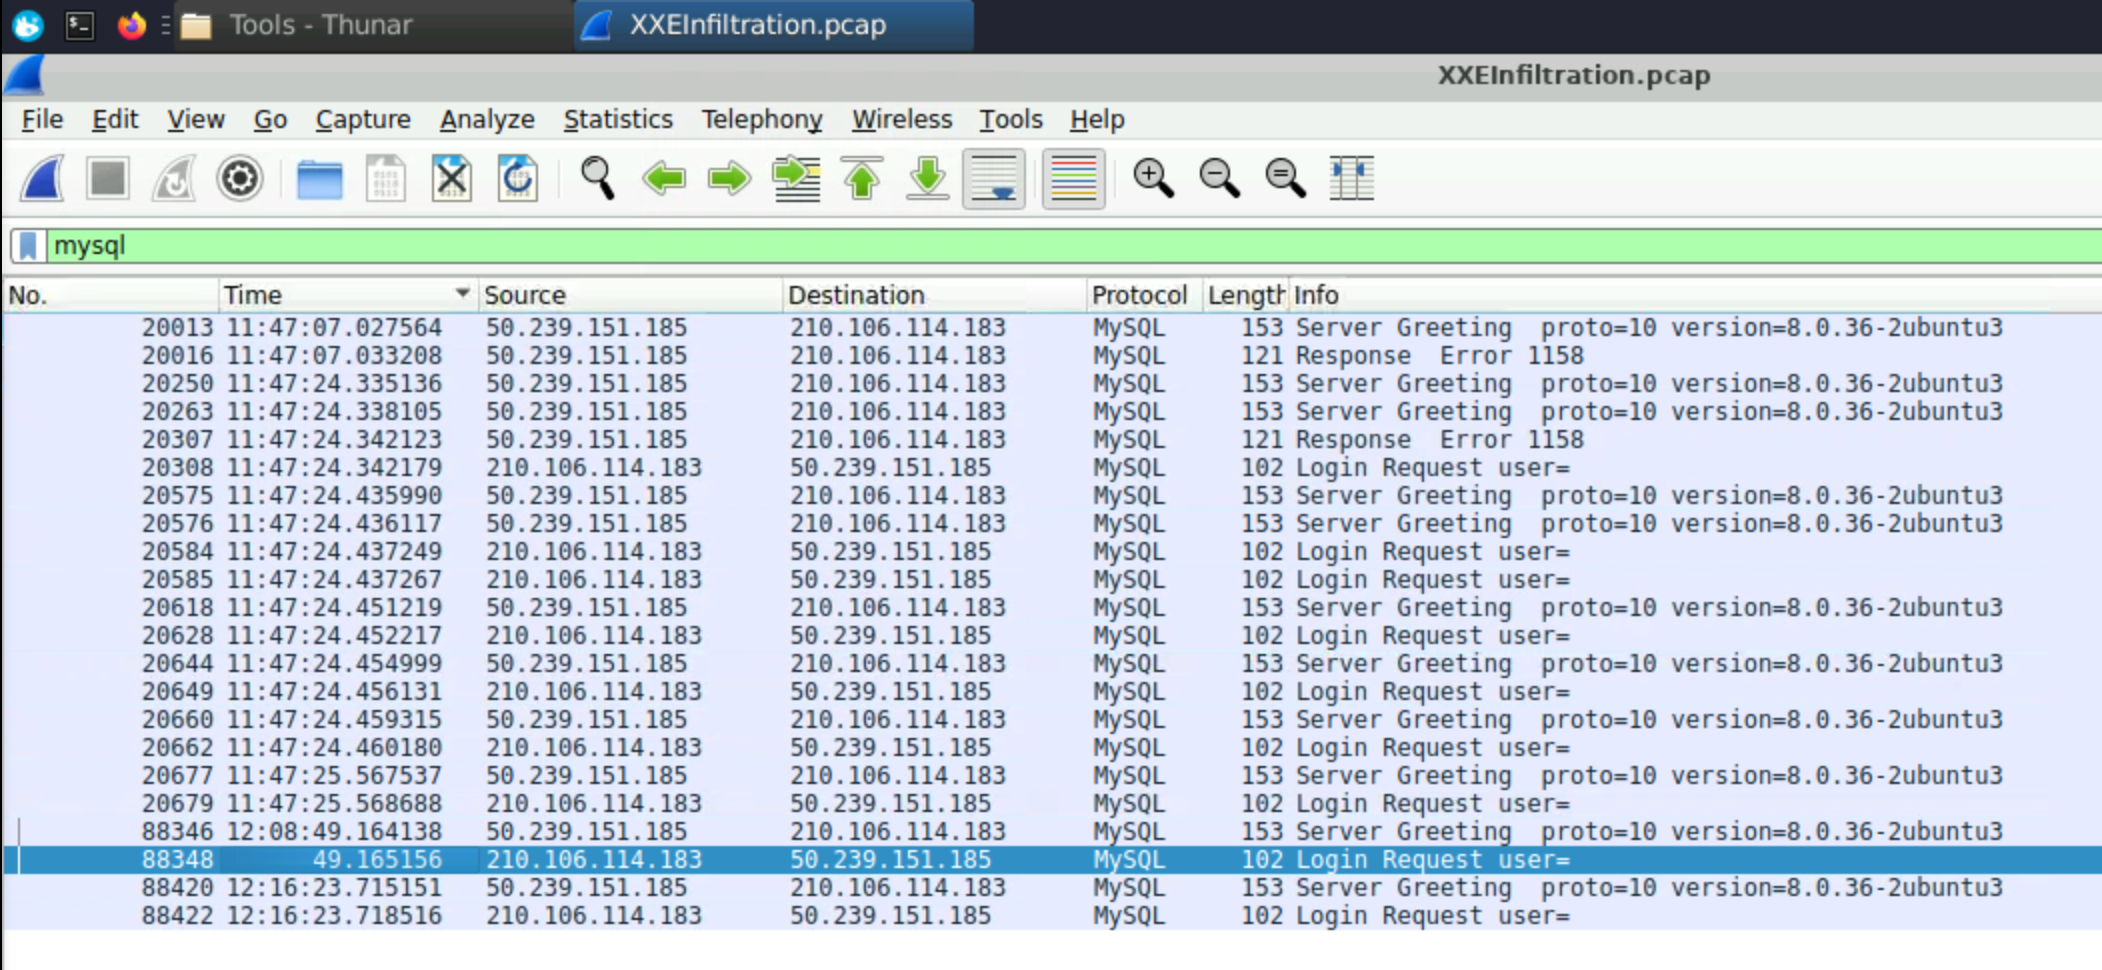This screenshot has width=2102, height=970.
Task: Switch to XXEInfiltration.pcap taskbar window
Action: (x=775, y=25)
